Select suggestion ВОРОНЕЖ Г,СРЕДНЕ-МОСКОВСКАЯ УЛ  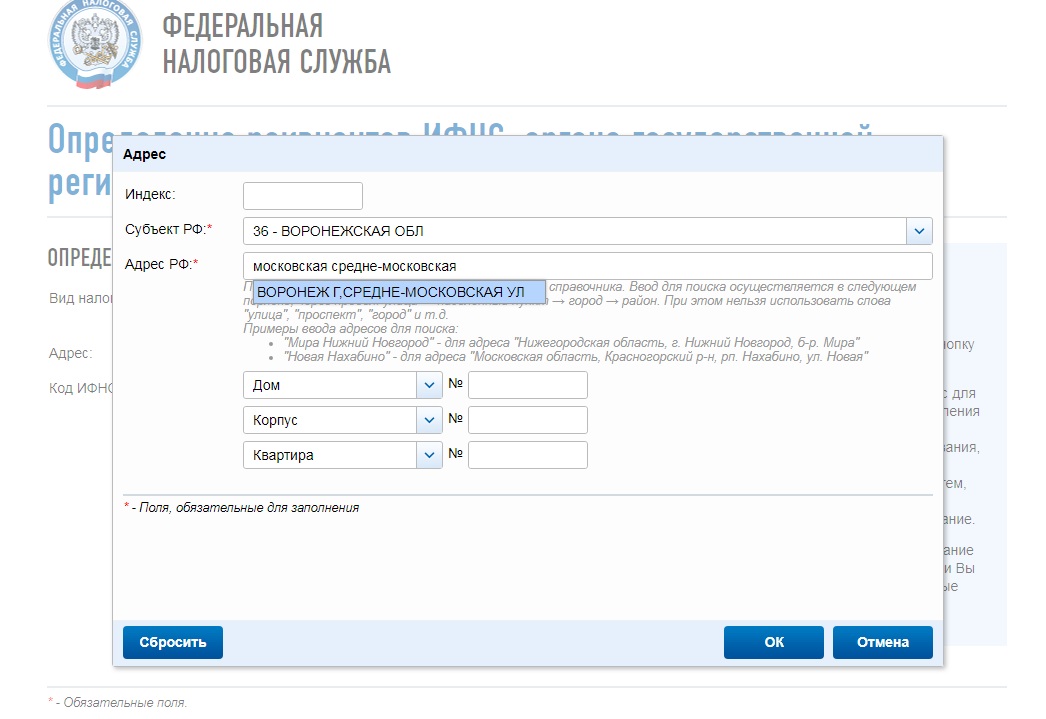[398, 292]
